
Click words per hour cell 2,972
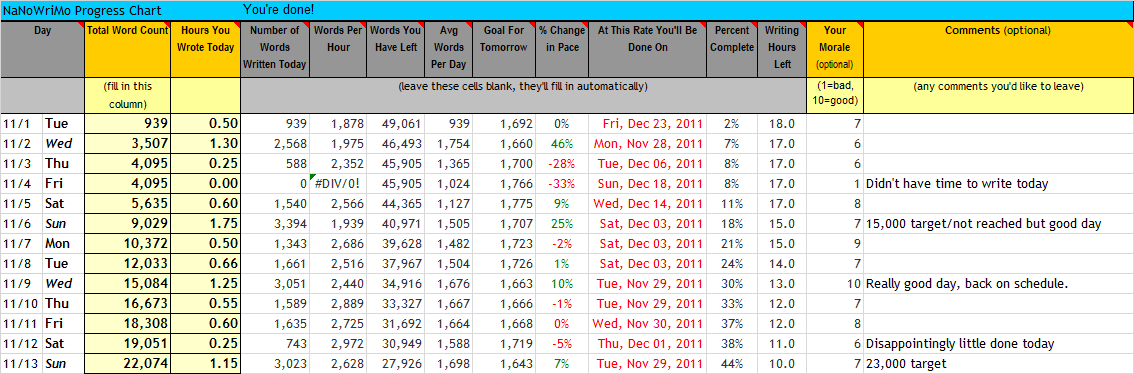point(338,344)
